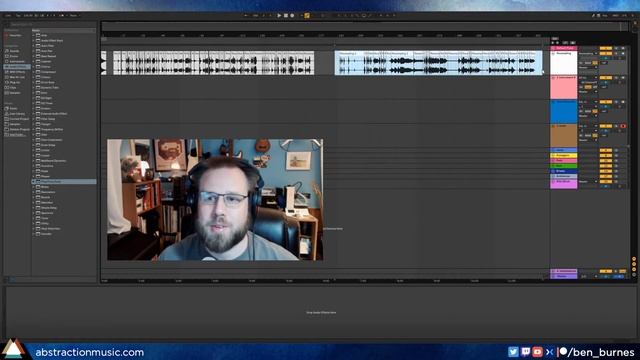Toggle bottom mixer section show/hide circle button
This screenshot has height=360, width=640.
634,274
